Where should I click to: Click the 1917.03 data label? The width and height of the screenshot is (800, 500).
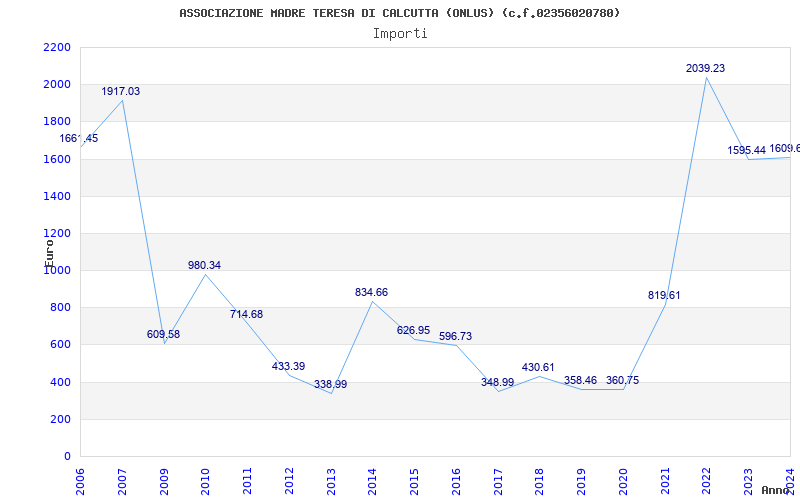point(121,92)
